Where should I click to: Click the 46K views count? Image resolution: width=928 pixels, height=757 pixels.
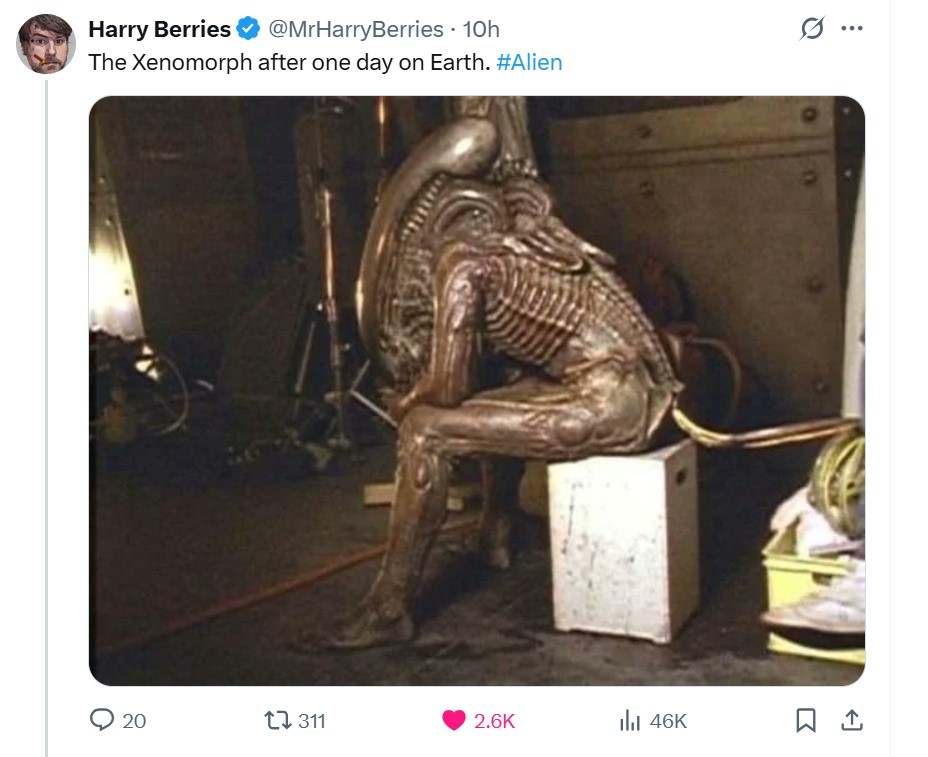coord(668,721)
